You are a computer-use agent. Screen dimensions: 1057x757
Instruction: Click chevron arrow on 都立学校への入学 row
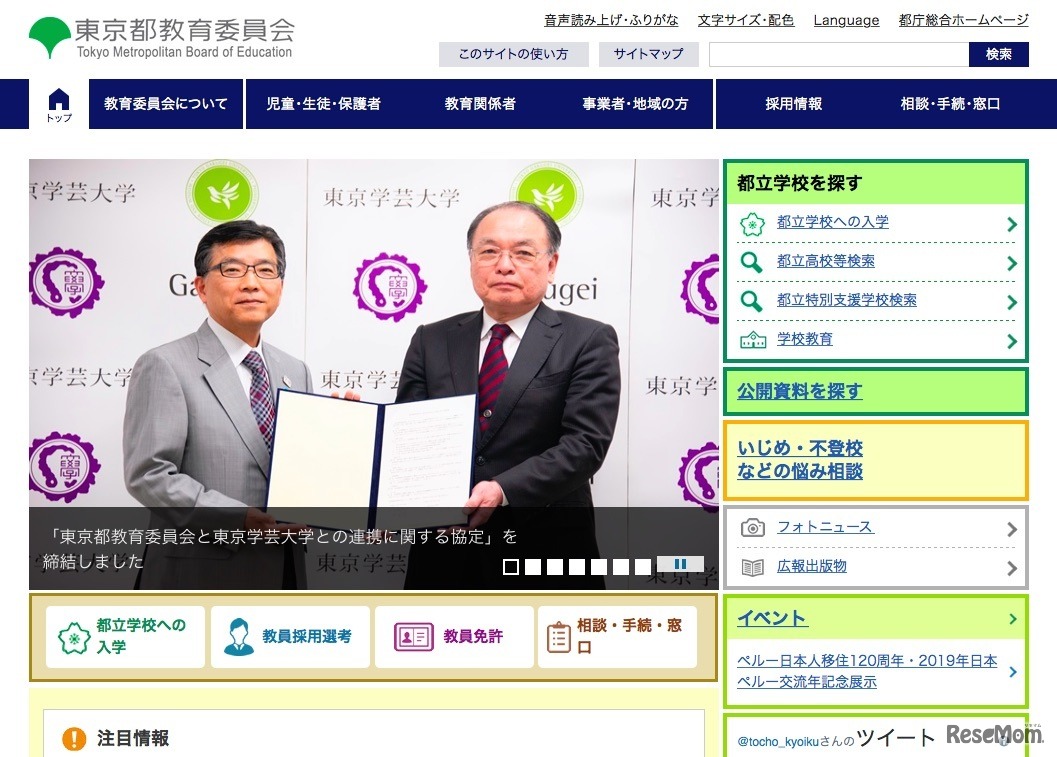pyautogui.click(x=1012, y=224)
